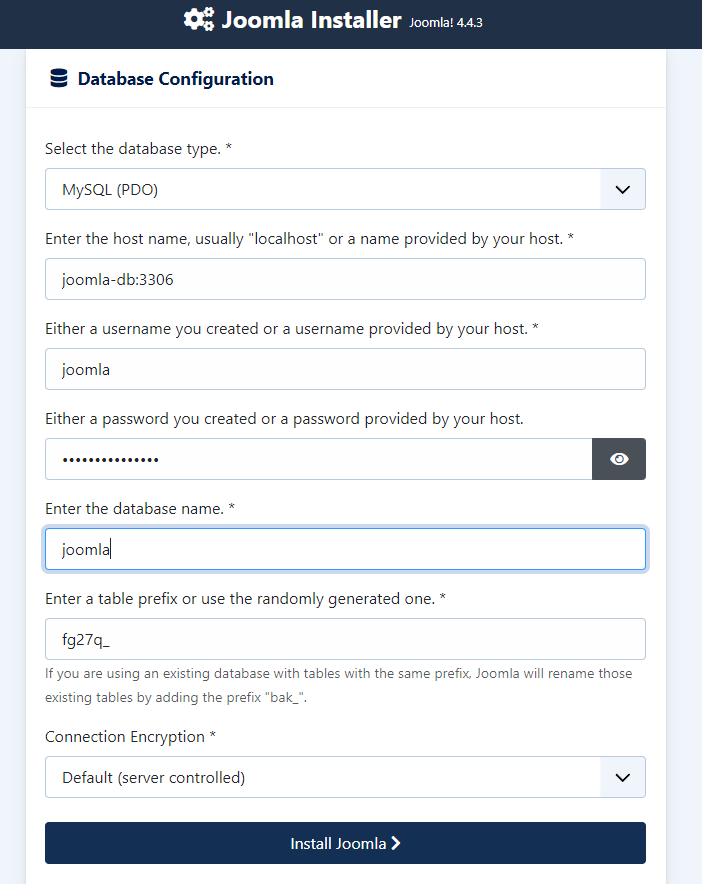Click the Joomla Installer gears icon
Viewport: 702px width, 884px height.
[x=200, y=20]
